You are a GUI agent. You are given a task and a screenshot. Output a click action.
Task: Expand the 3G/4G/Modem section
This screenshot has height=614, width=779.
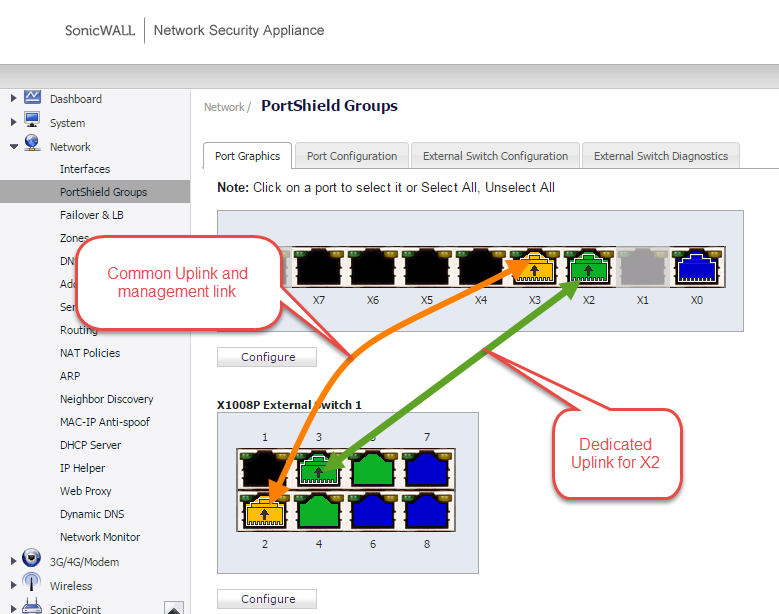point(13,561)
